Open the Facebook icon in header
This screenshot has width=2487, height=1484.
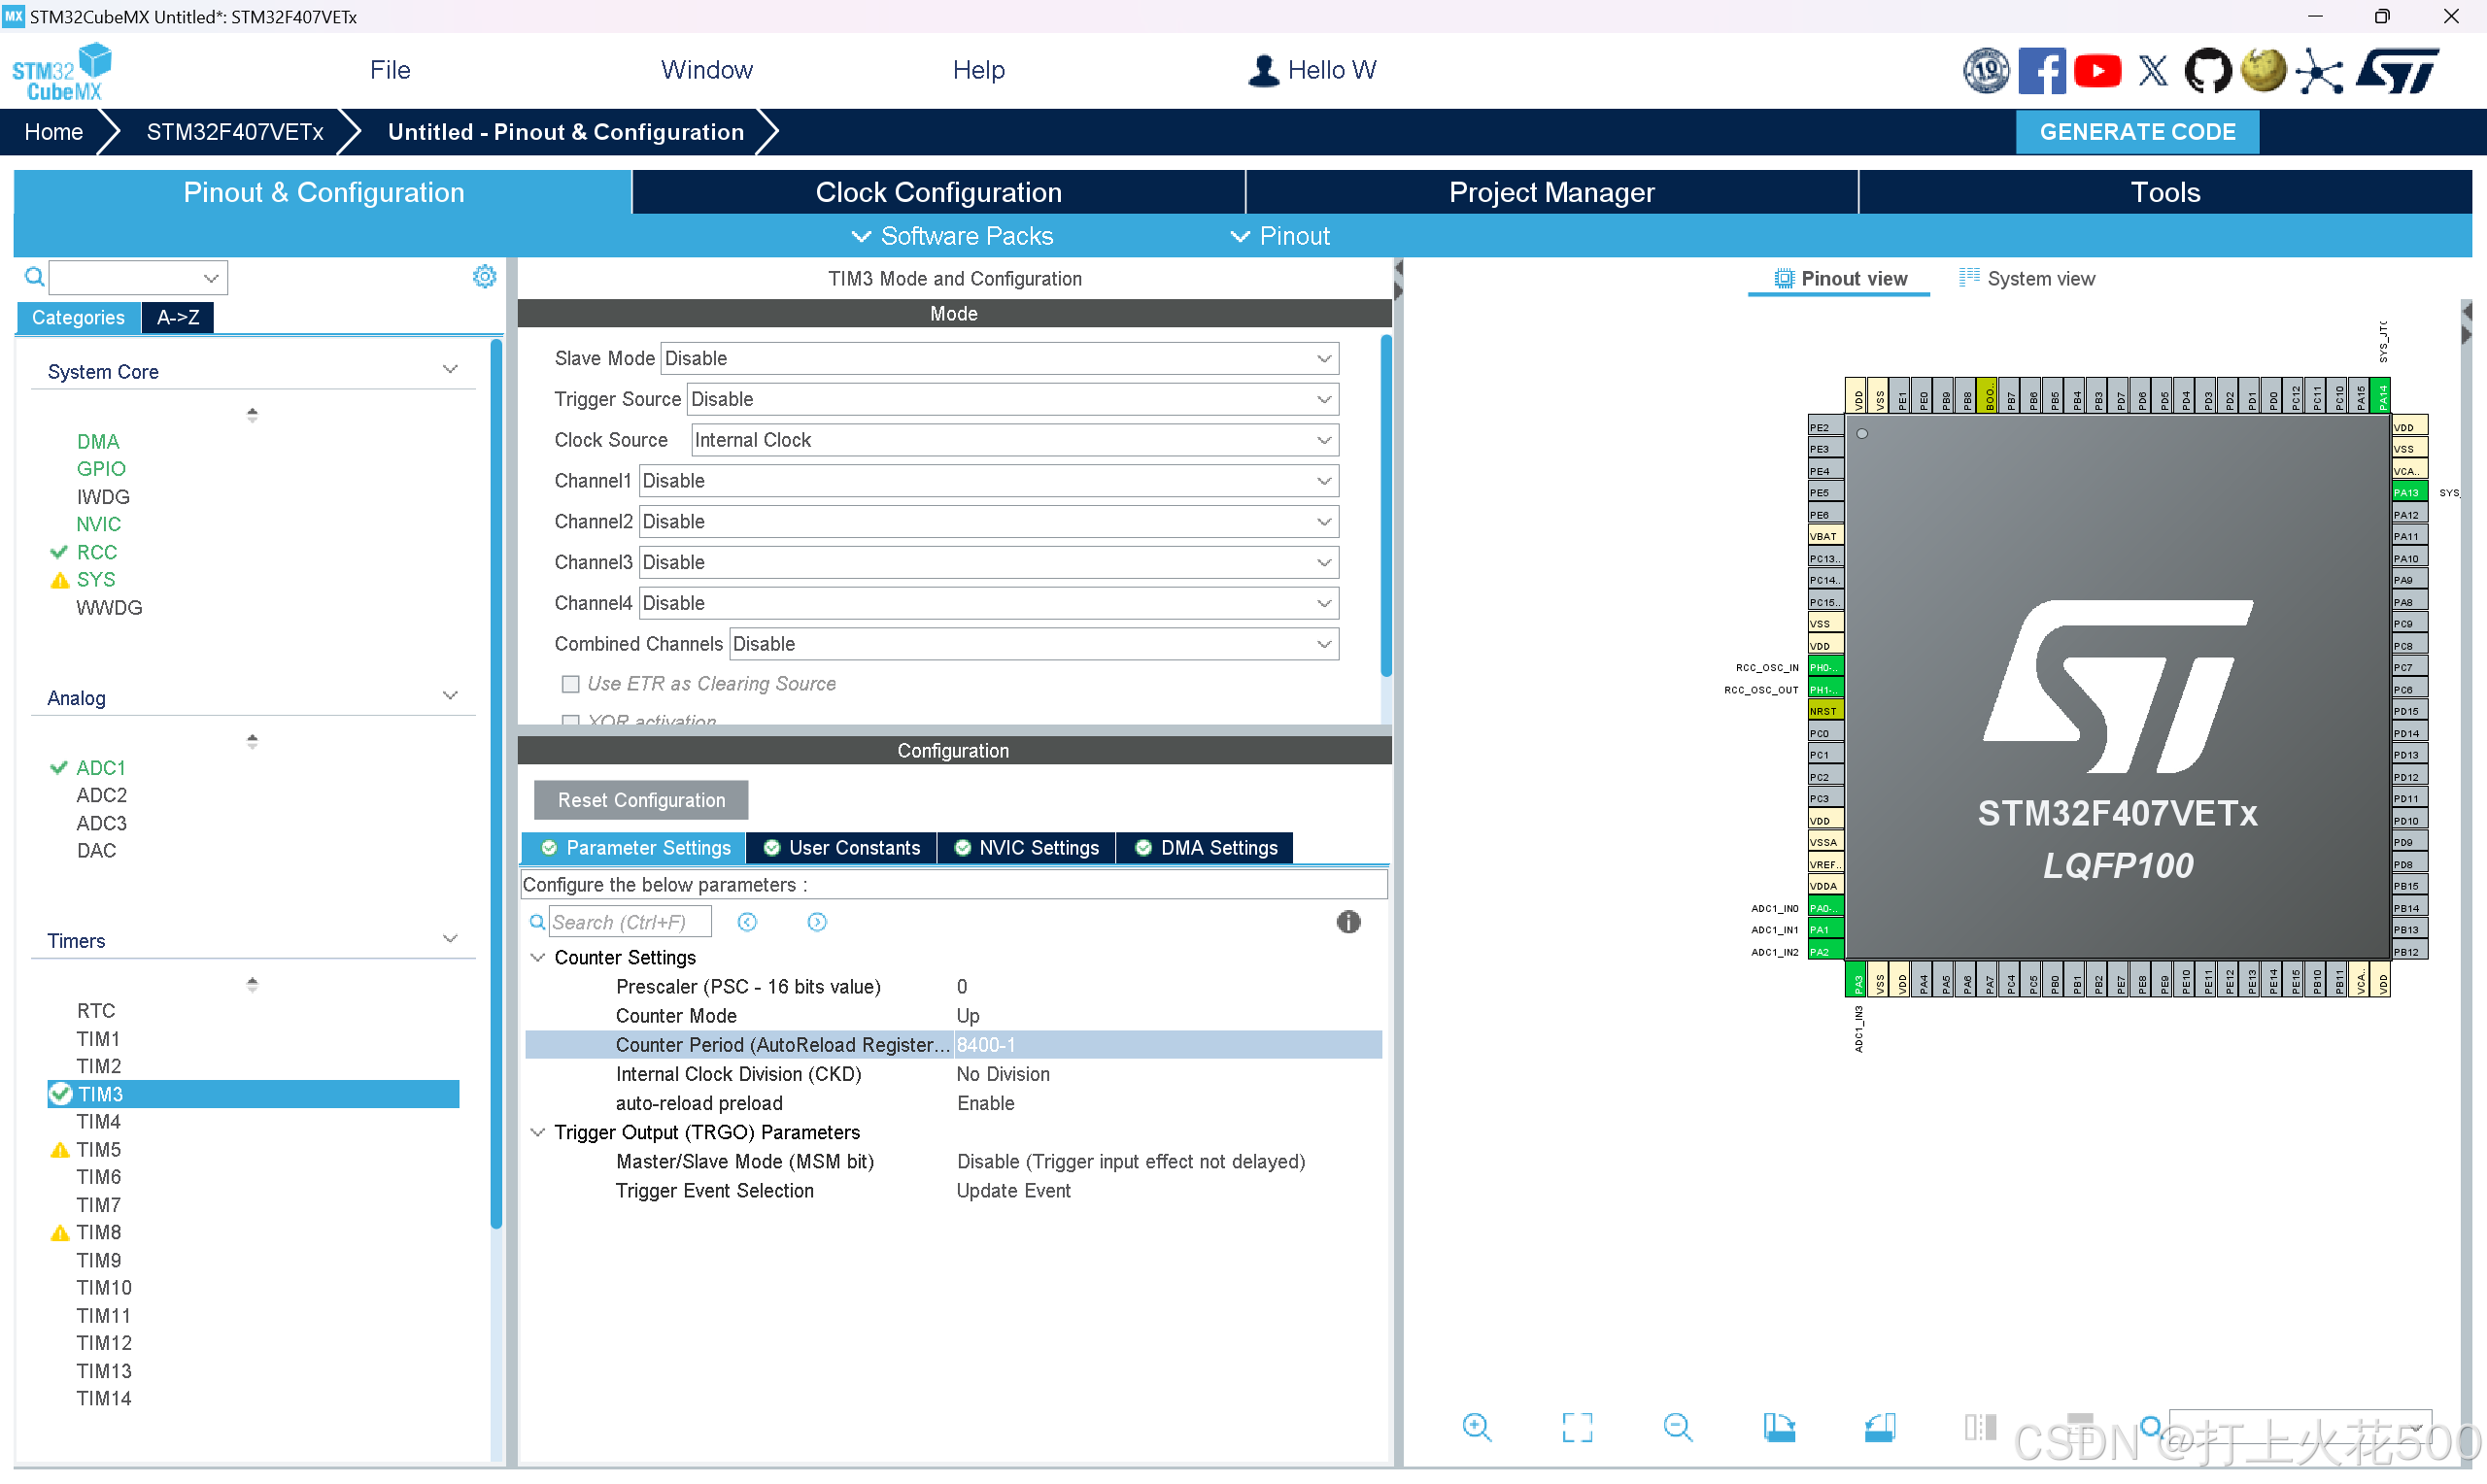click(2041, 71)
